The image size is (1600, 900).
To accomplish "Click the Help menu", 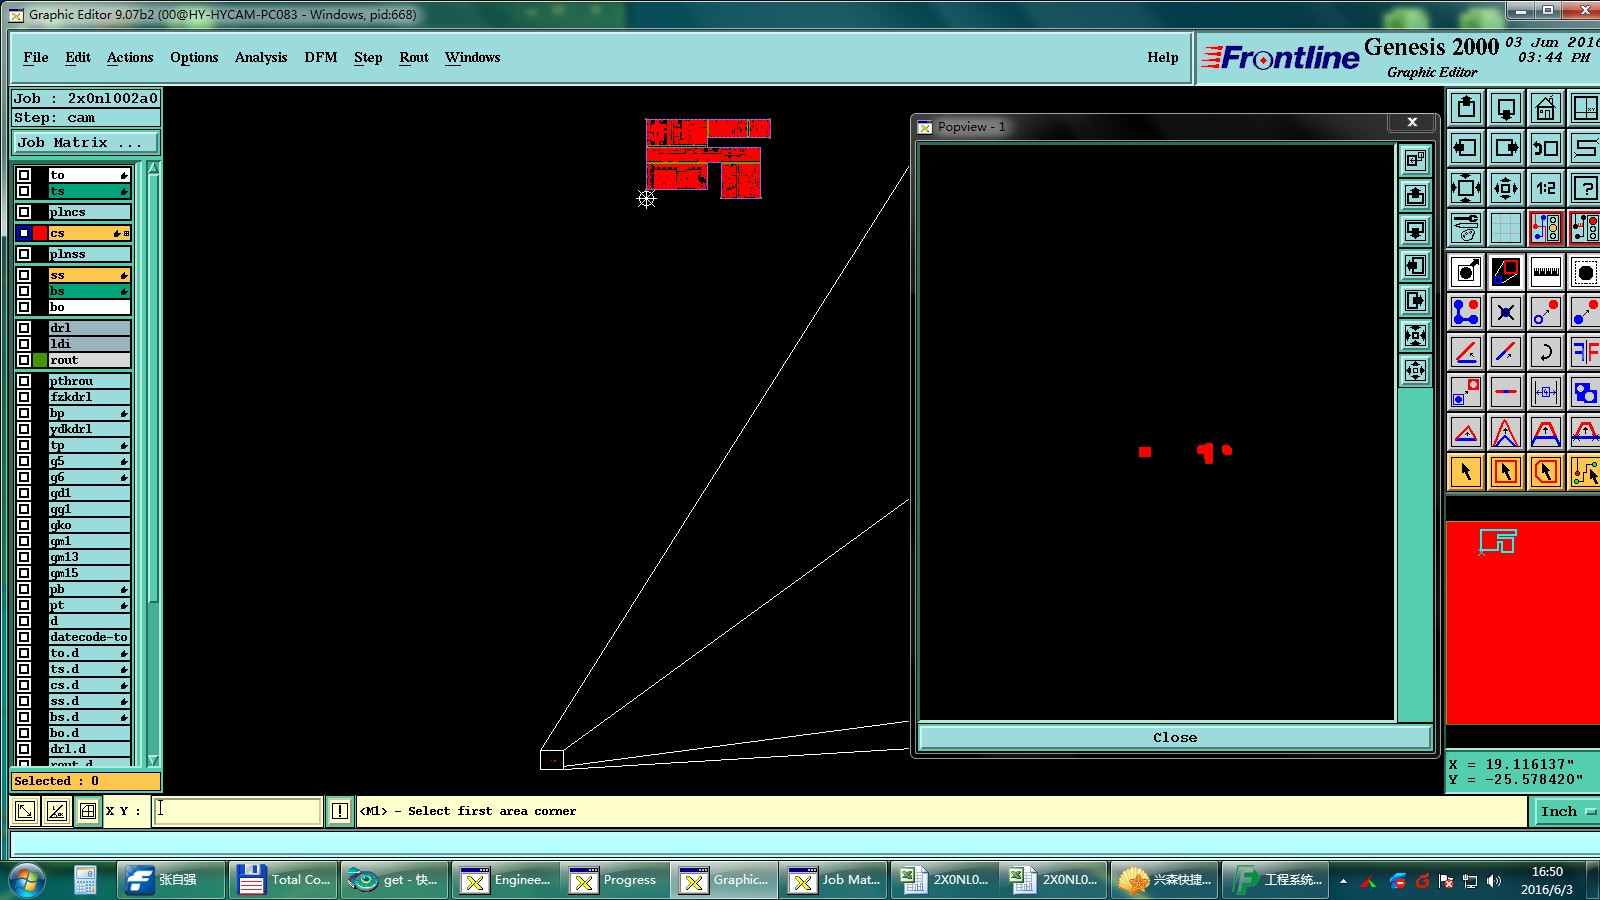I will [1163, 57].
